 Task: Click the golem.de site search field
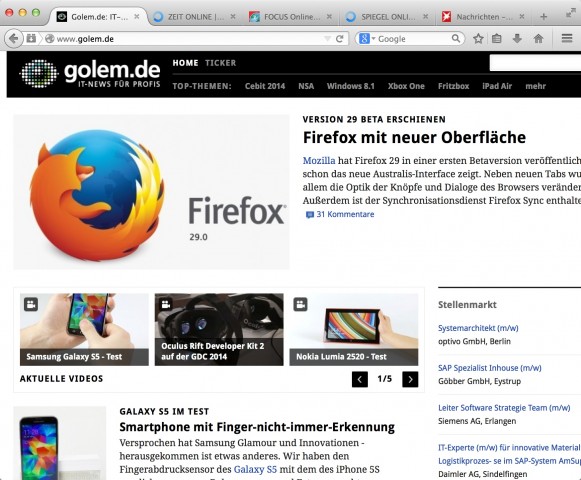[535, 63]
